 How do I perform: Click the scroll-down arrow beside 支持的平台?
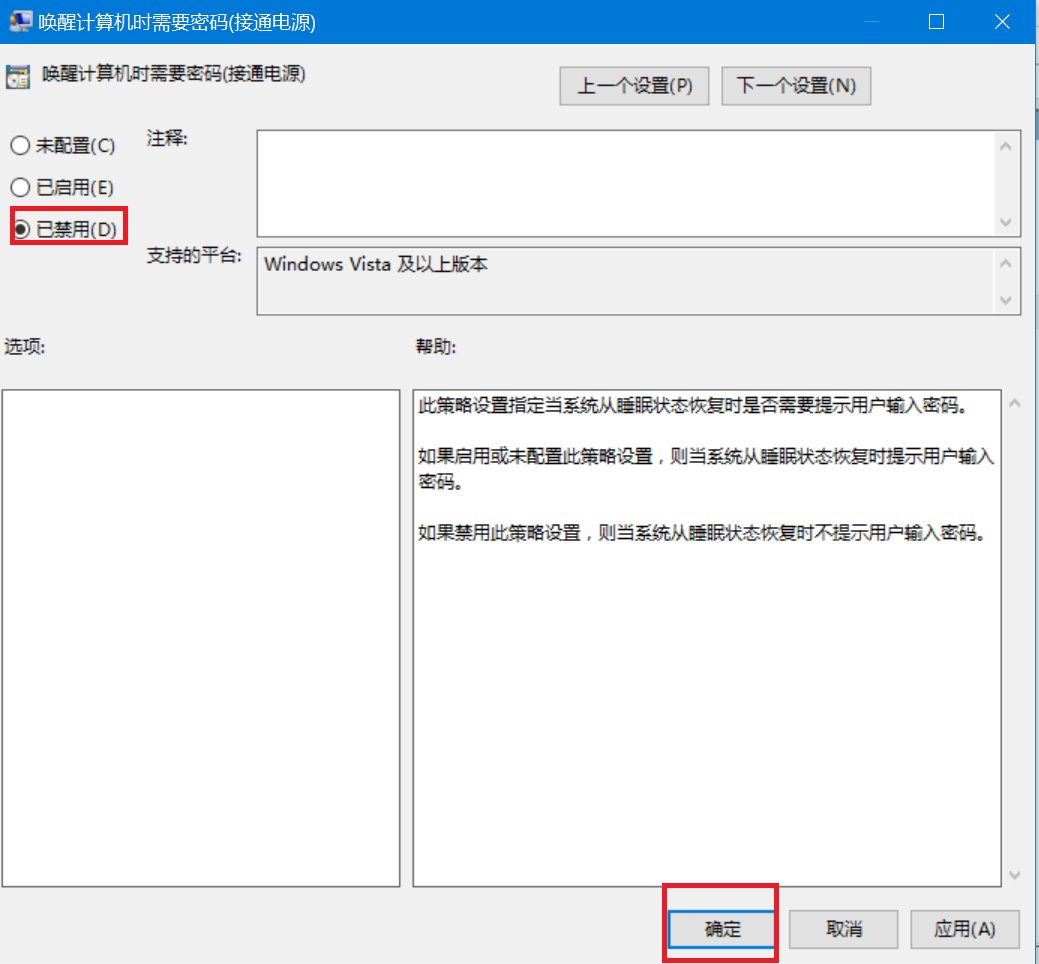pyautogui.click(x=1006, y=301)
